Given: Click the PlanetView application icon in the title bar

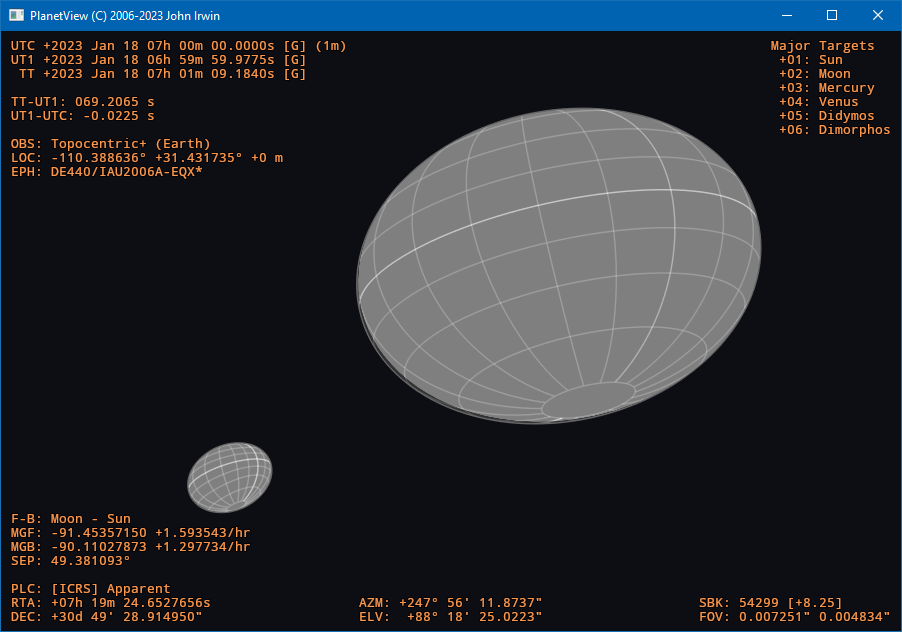Looking at the screenshot, I should pos(14,15).
